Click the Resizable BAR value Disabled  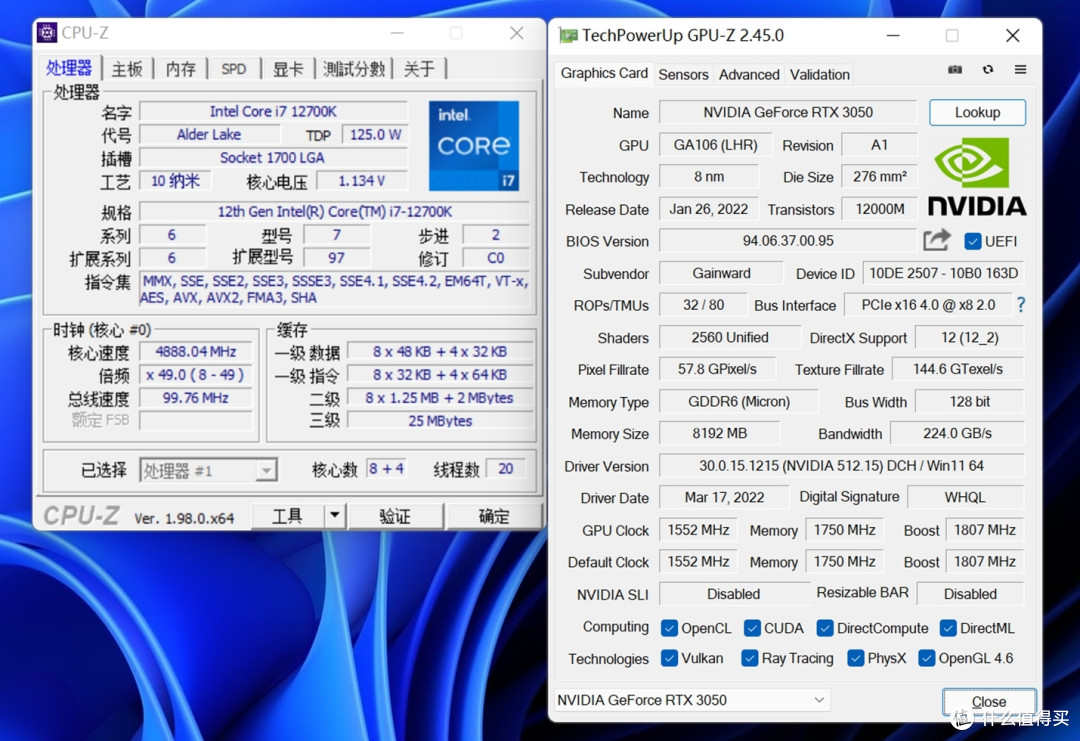pos(970,594)
